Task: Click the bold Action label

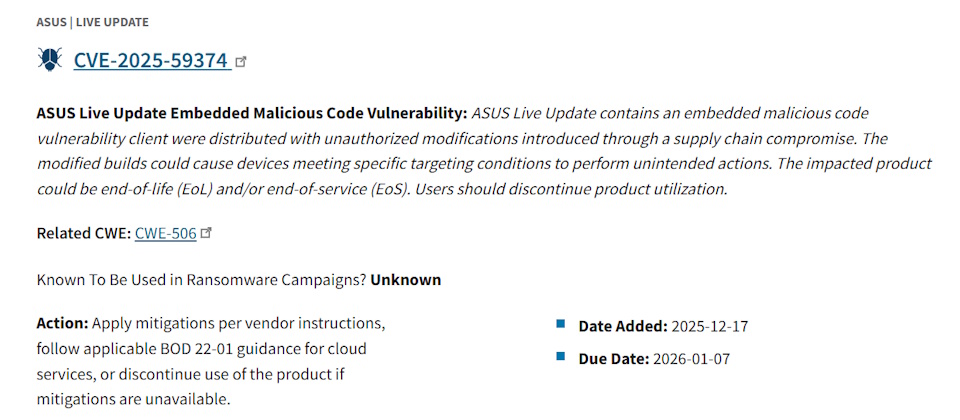Action: pyautogui.click(x=63, y=324)
